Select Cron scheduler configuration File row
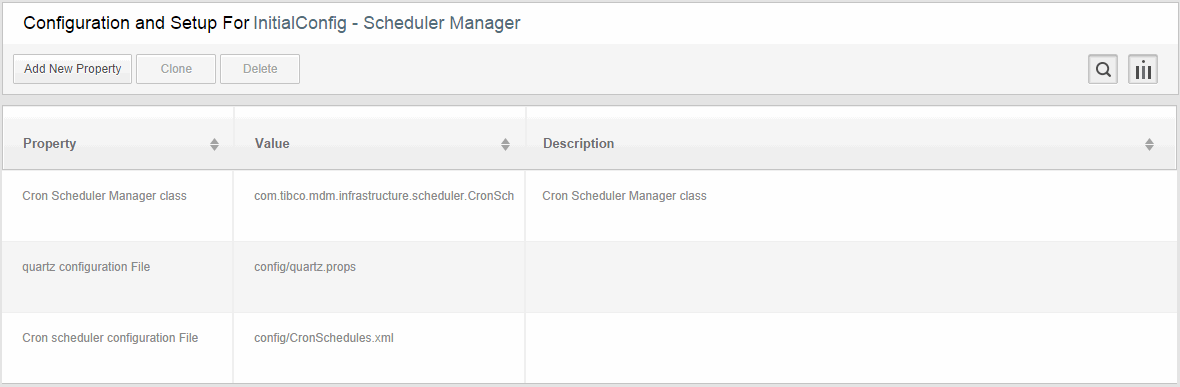The height and width of the screenshot is (387, 1180). point(590,347)
